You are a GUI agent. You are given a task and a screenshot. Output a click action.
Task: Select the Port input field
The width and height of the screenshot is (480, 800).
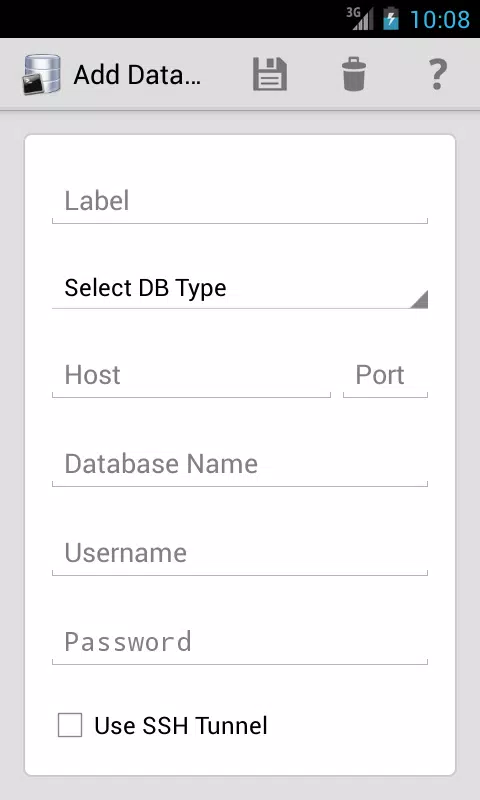[x=386, y=376]
